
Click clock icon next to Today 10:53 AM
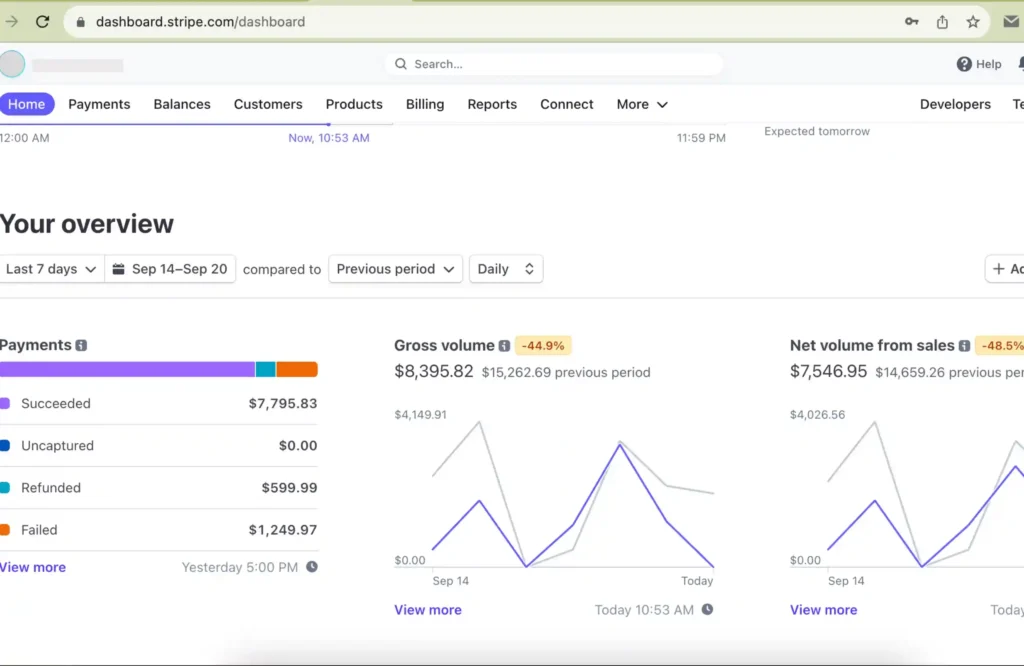pyautogui.click(x=707, y=609)
